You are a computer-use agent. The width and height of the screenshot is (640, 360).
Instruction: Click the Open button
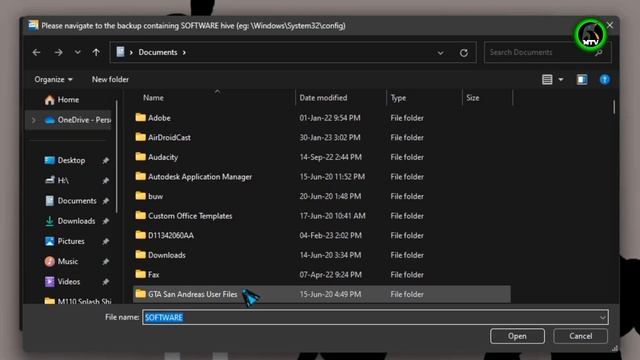coord(517,336)
